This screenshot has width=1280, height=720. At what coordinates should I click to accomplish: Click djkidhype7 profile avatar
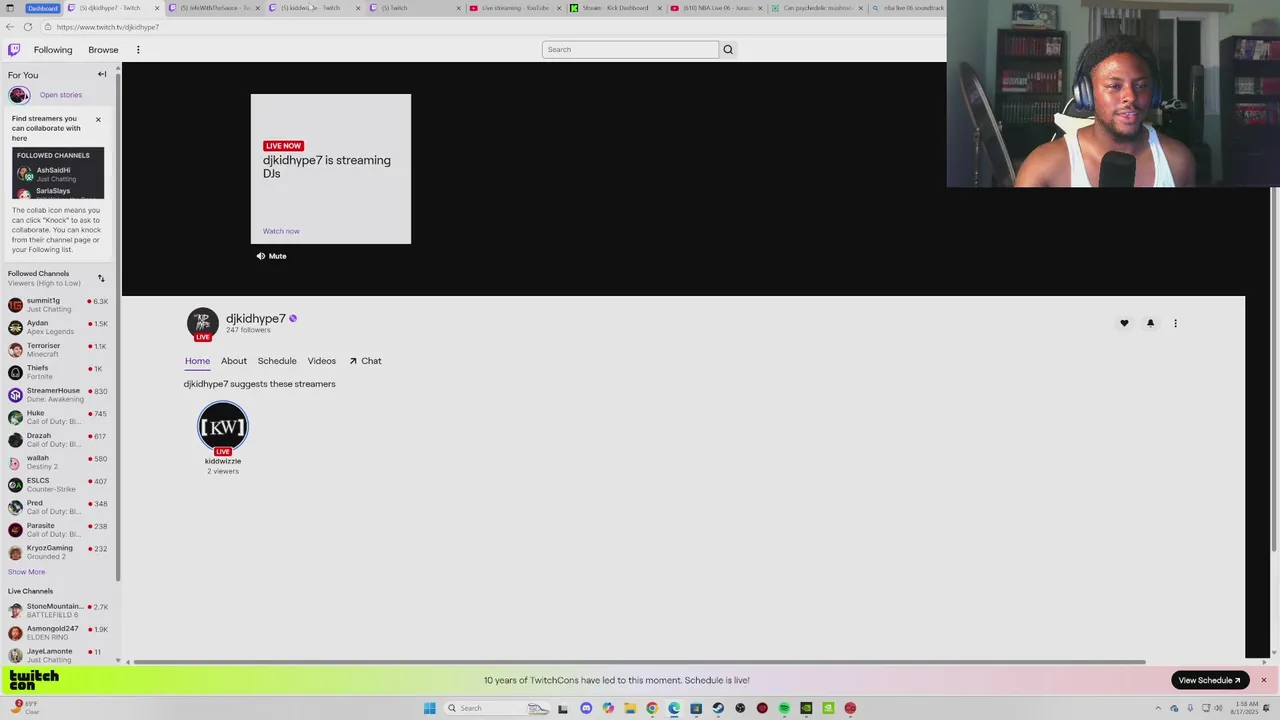coord(203,323)
